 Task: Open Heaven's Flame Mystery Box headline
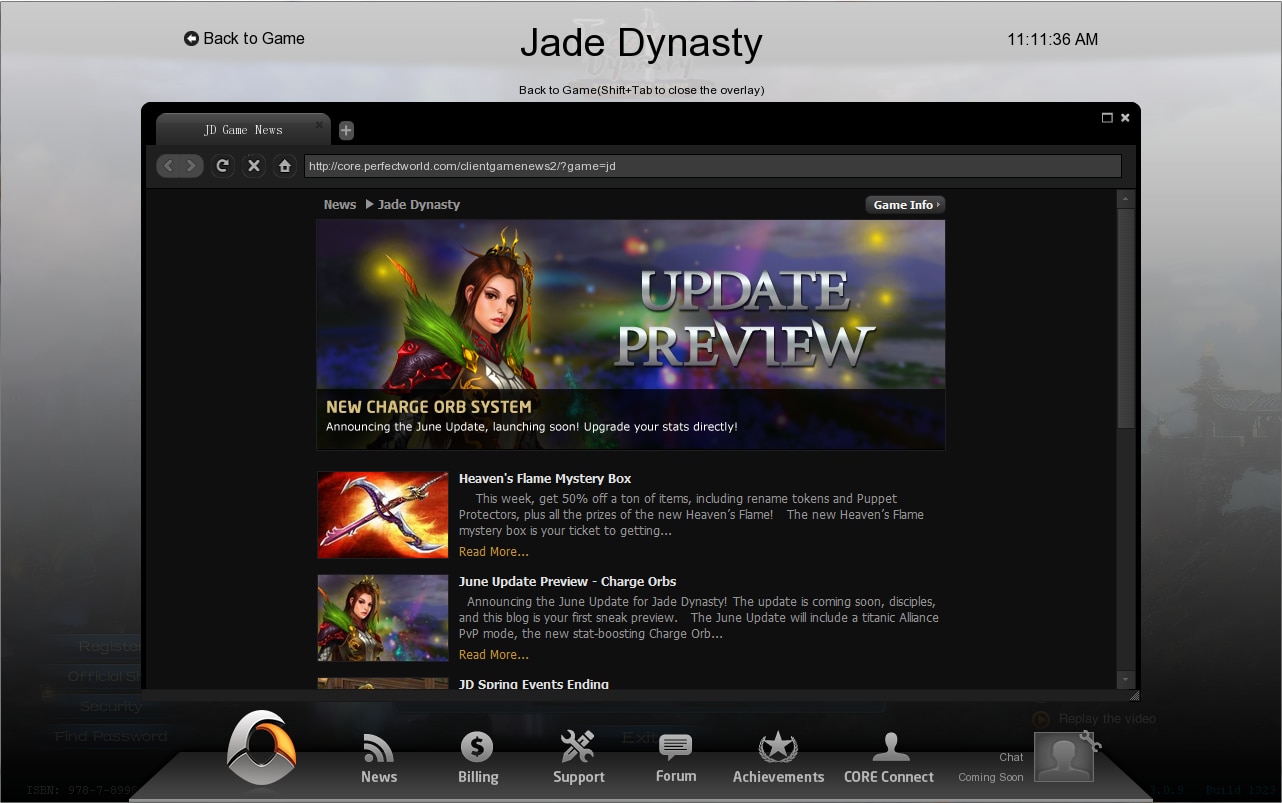pos(545,478)
